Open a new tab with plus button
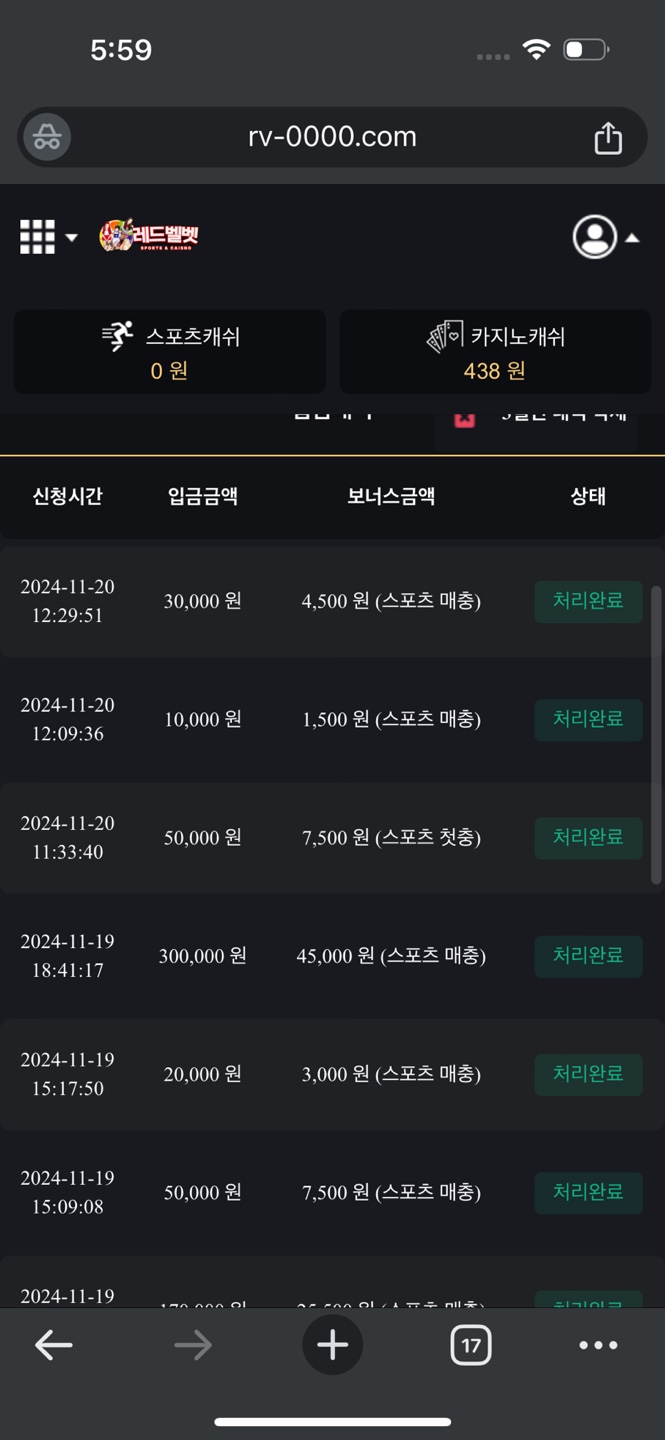Viewport: 665px width, 1440px height. [x=332, y=1345]
